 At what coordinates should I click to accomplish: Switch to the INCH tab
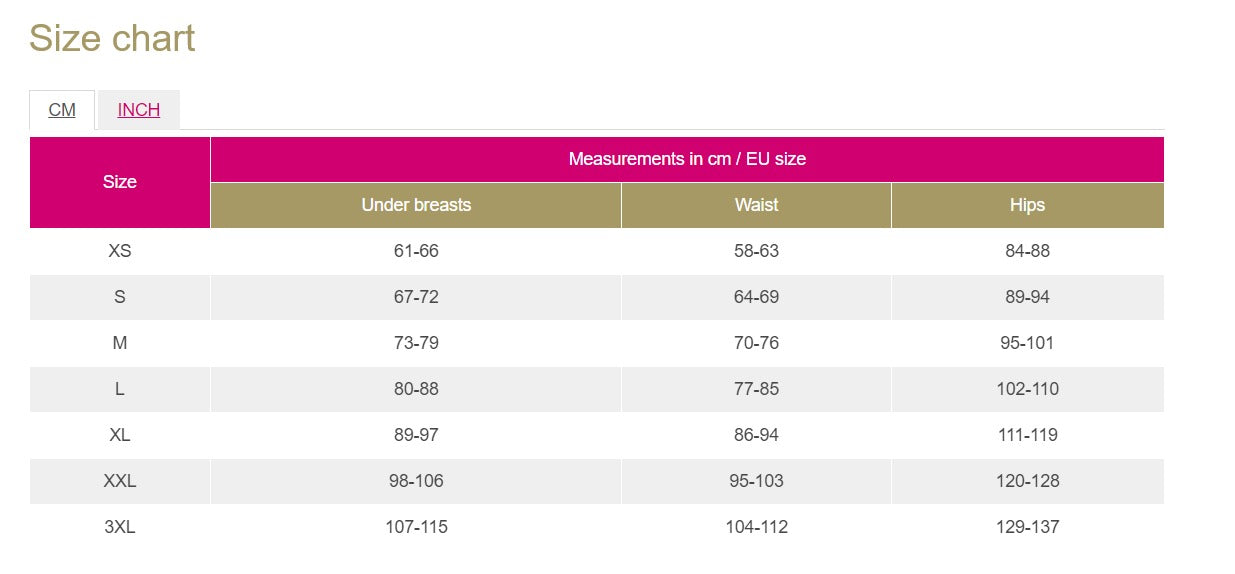[139, 110]
